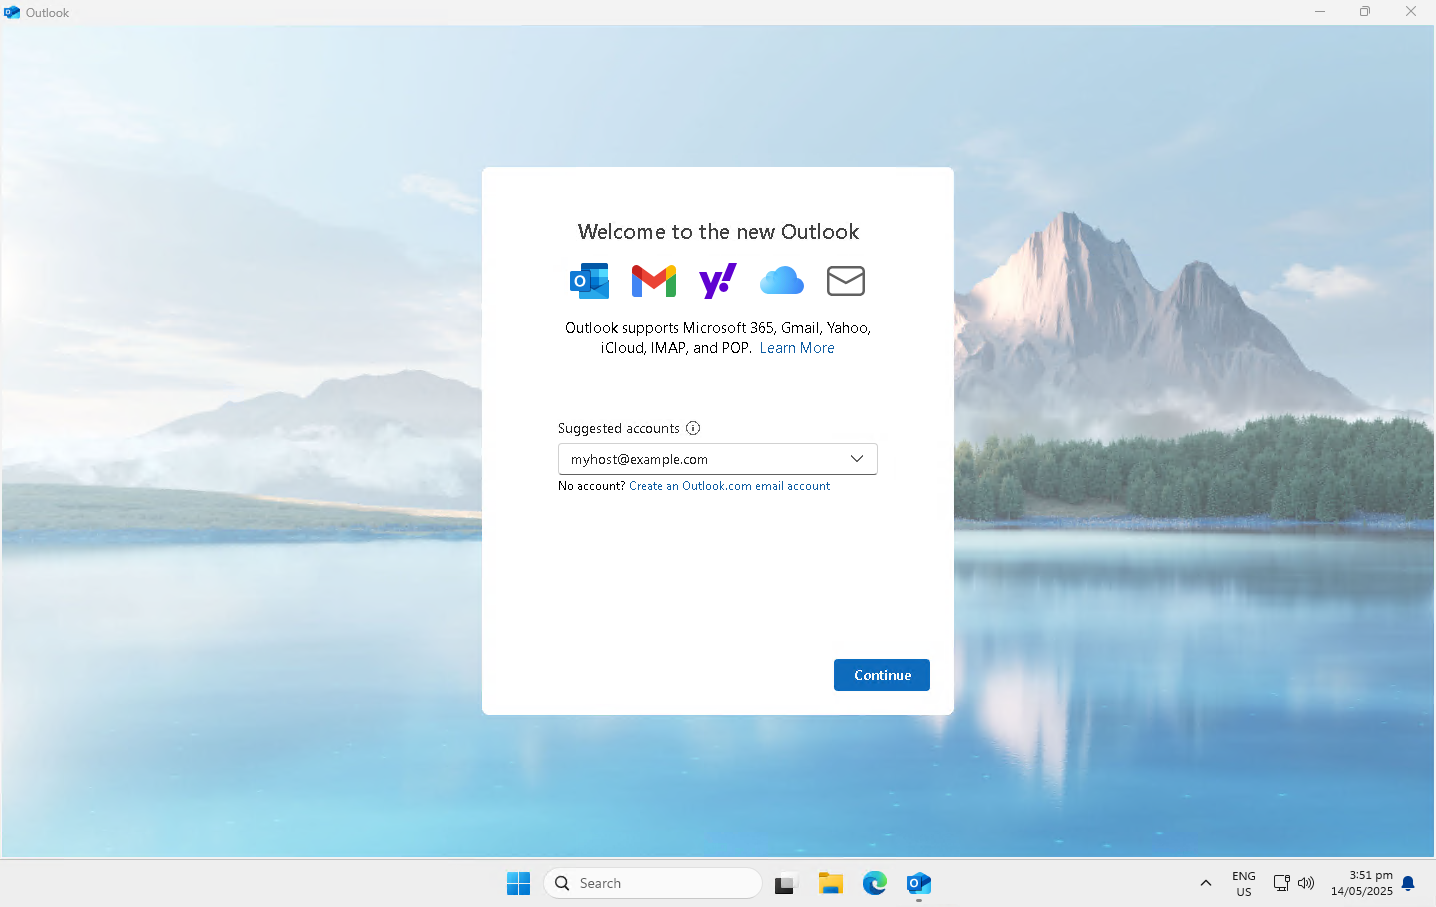Open the network status tray icon
This screenshot has height=907, width=1436.
pyautogui.click(x=1281, y=883)
